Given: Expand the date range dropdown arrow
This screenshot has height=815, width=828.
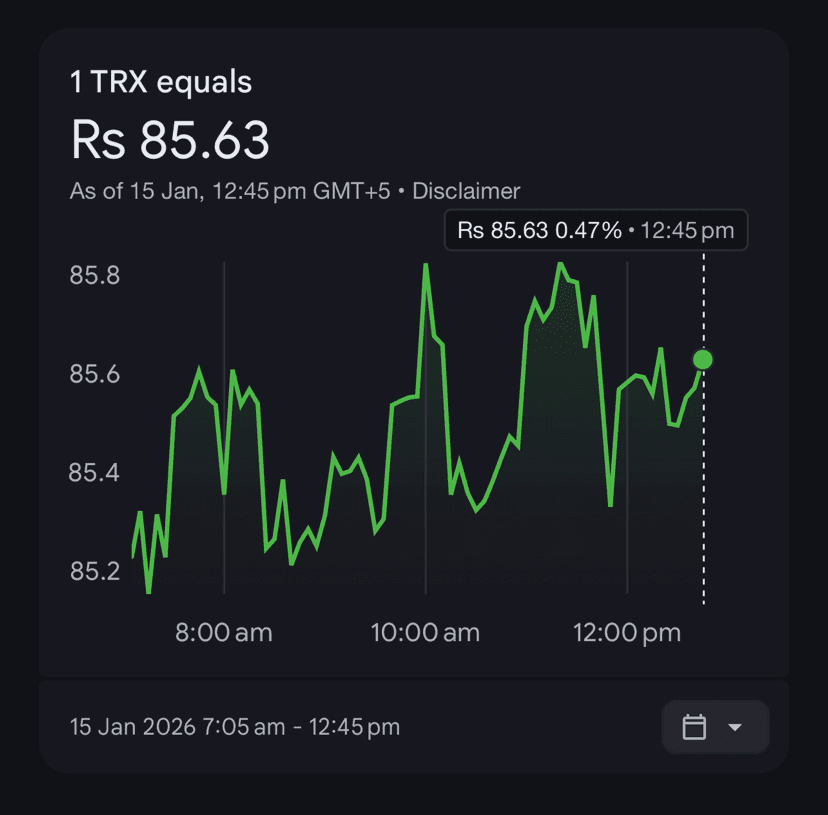Looking at the screenshot, I should pos(735,727).
